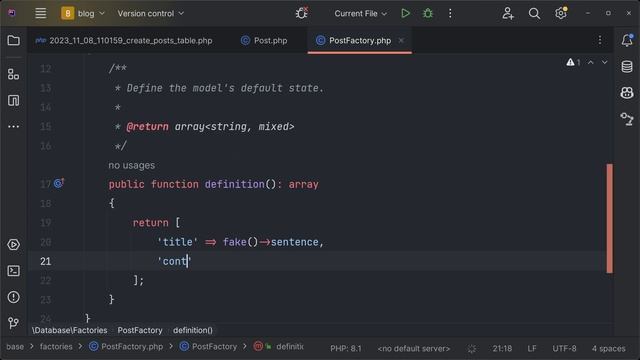640x360 pixels.
Task: Open the Project tool window folder icon
Action: tap(13, 40)
